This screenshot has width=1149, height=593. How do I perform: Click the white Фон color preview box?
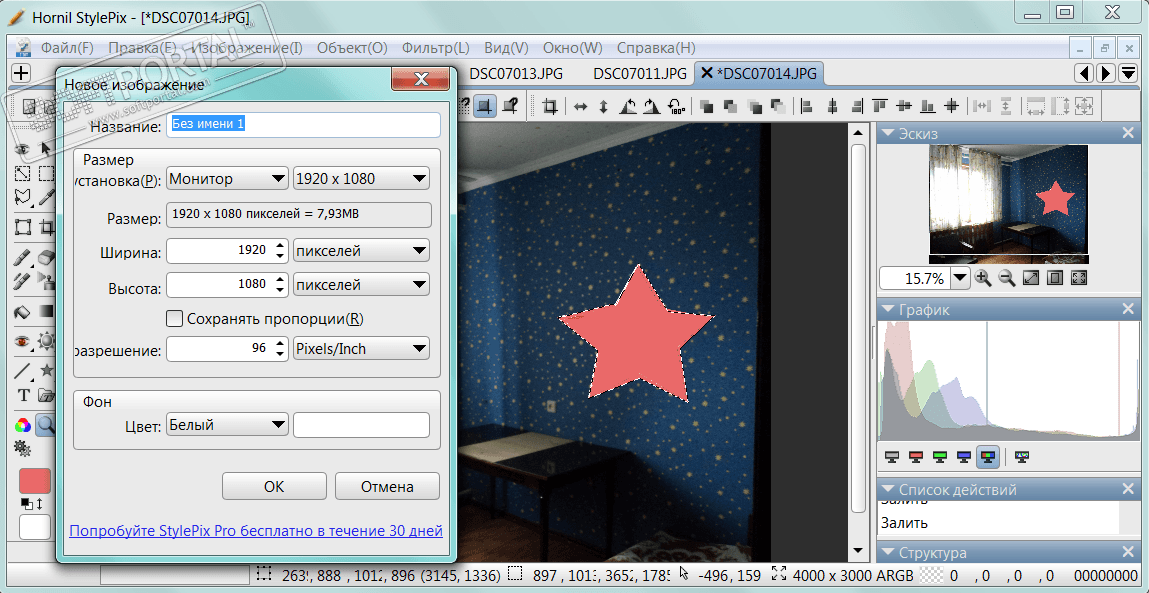click(361, 424)
